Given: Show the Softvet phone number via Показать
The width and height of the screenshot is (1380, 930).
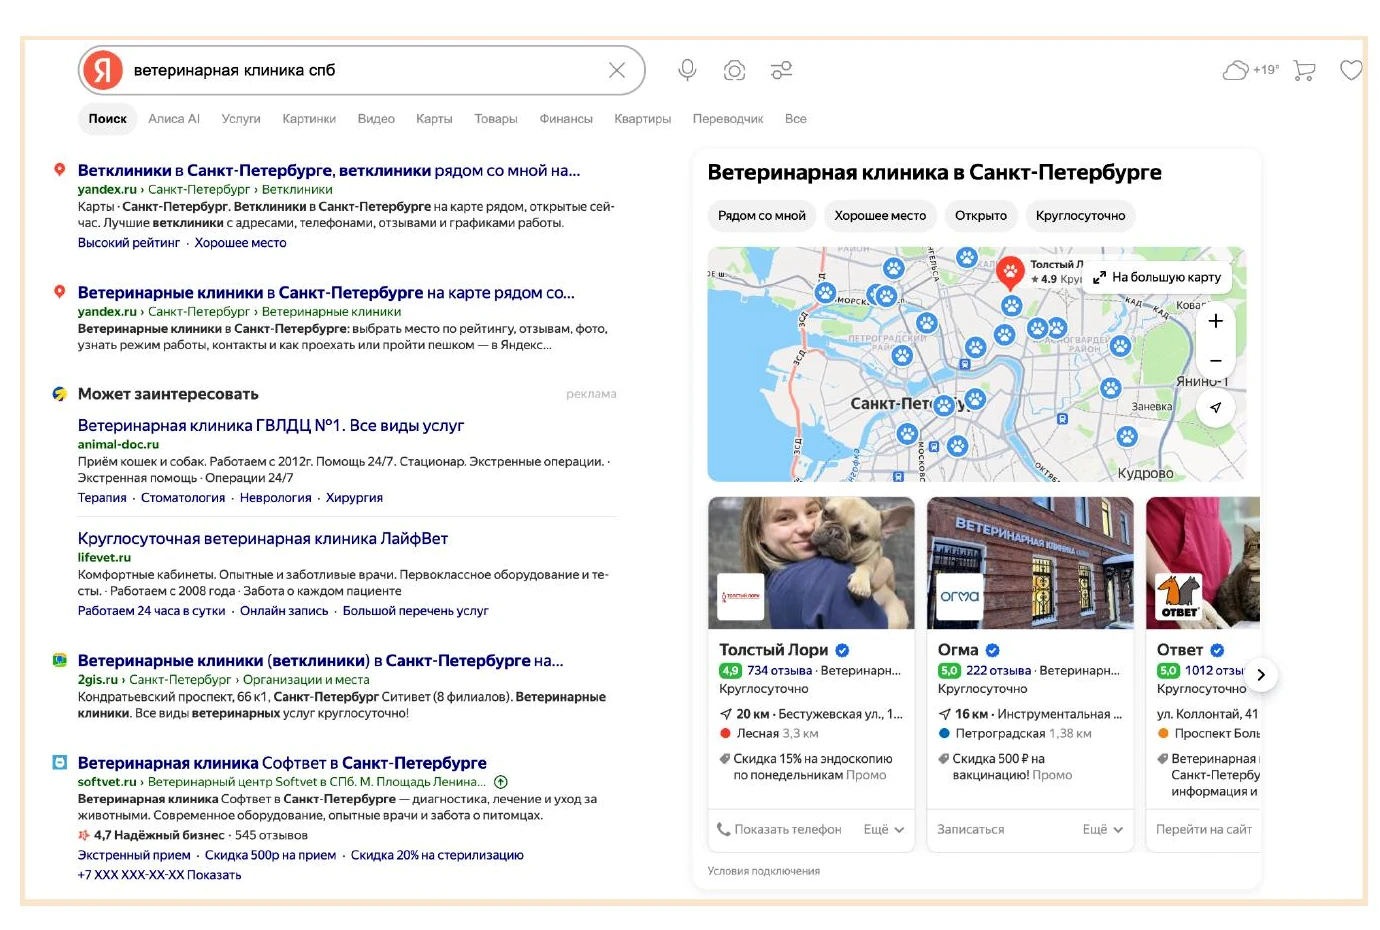Looking at the screenshot, I should click(214, 875).
